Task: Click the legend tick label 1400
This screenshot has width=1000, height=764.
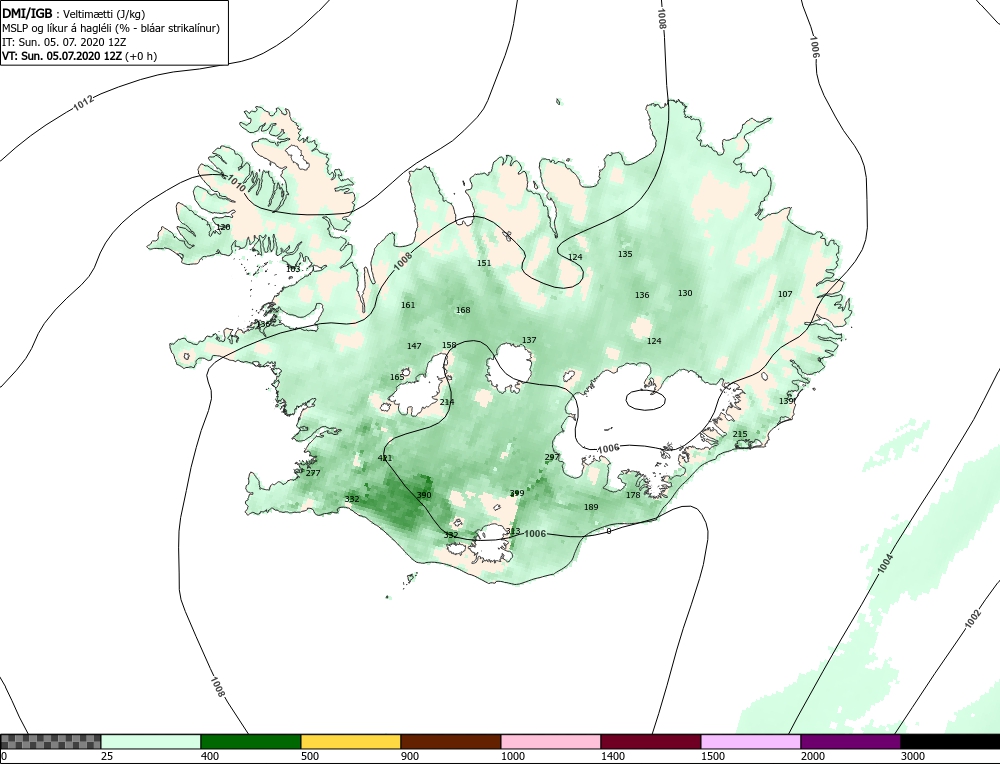Action: coord(612,756)
